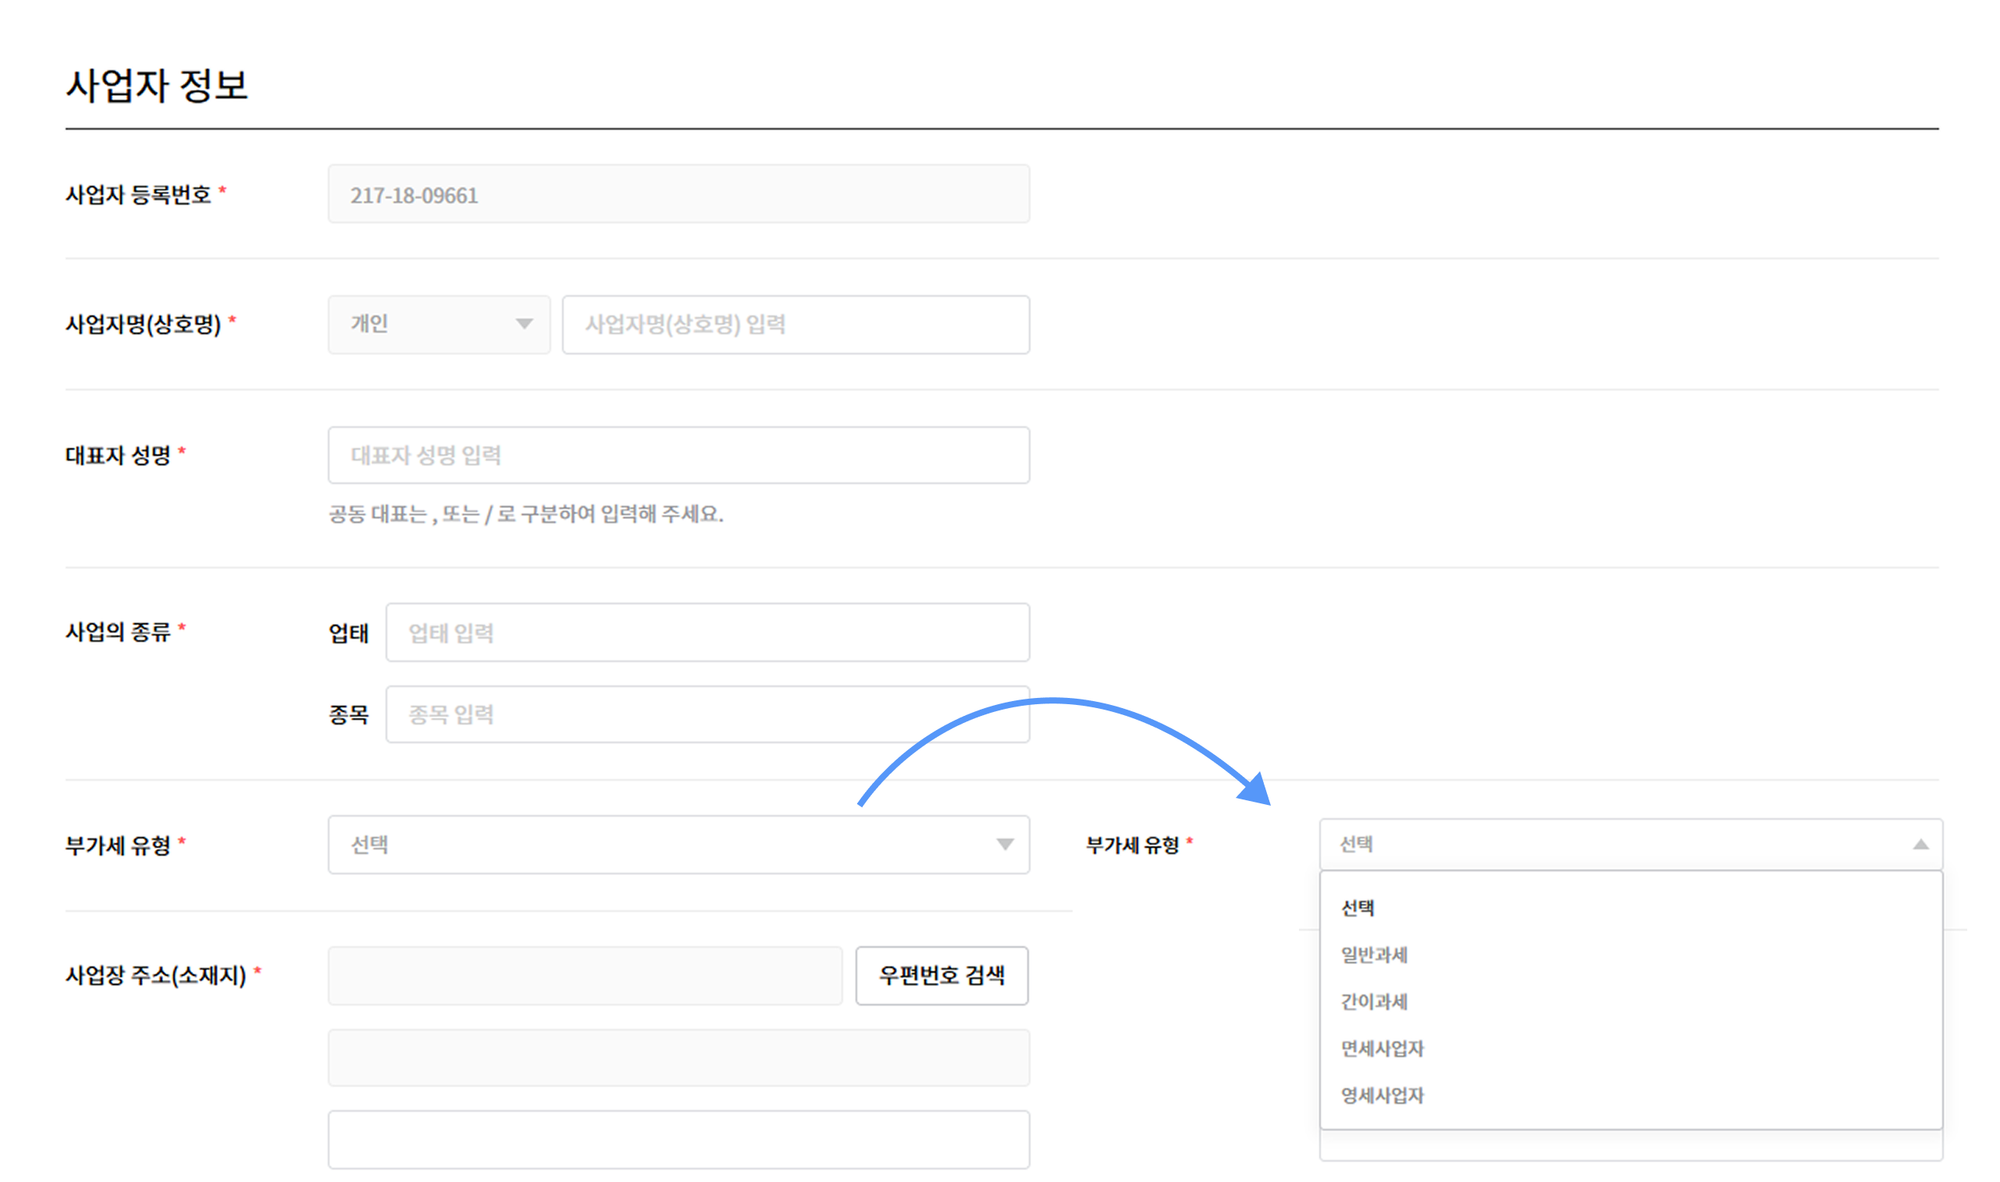Click the 대표자 성명 입력 field
The height and width of the screenshot is (1182, 2000).
[678, 455]
